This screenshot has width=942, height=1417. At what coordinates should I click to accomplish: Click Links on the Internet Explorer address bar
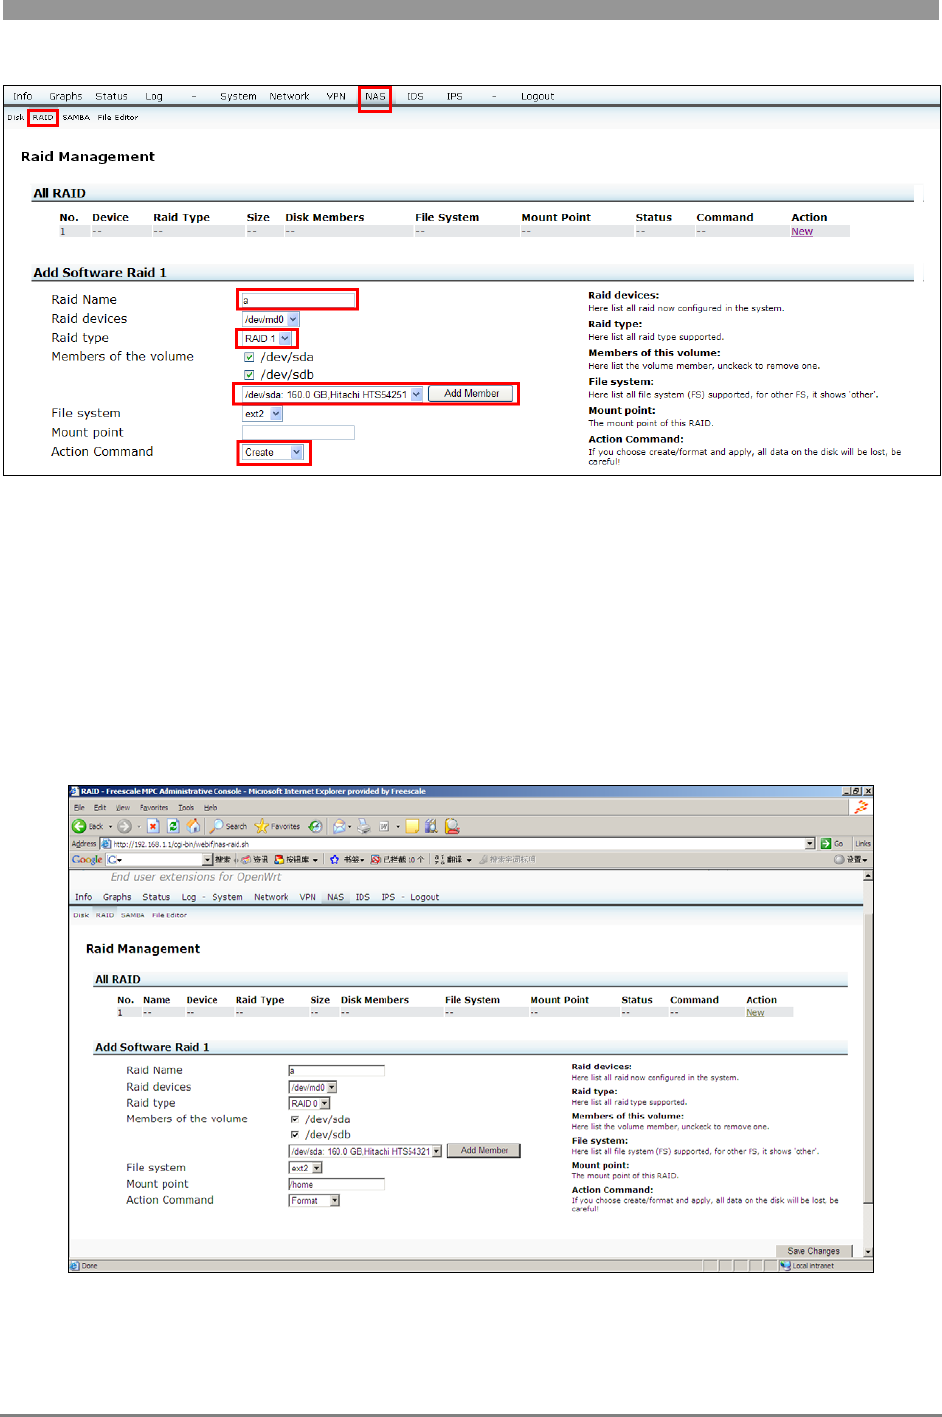[862, 844]
